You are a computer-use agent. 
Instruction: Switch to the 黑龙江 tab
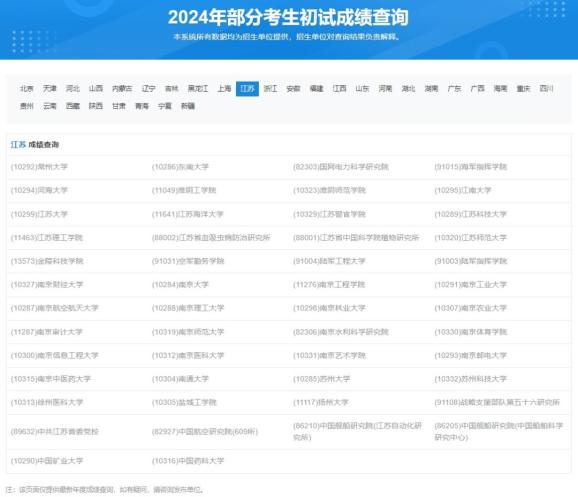tap(198, 88)
